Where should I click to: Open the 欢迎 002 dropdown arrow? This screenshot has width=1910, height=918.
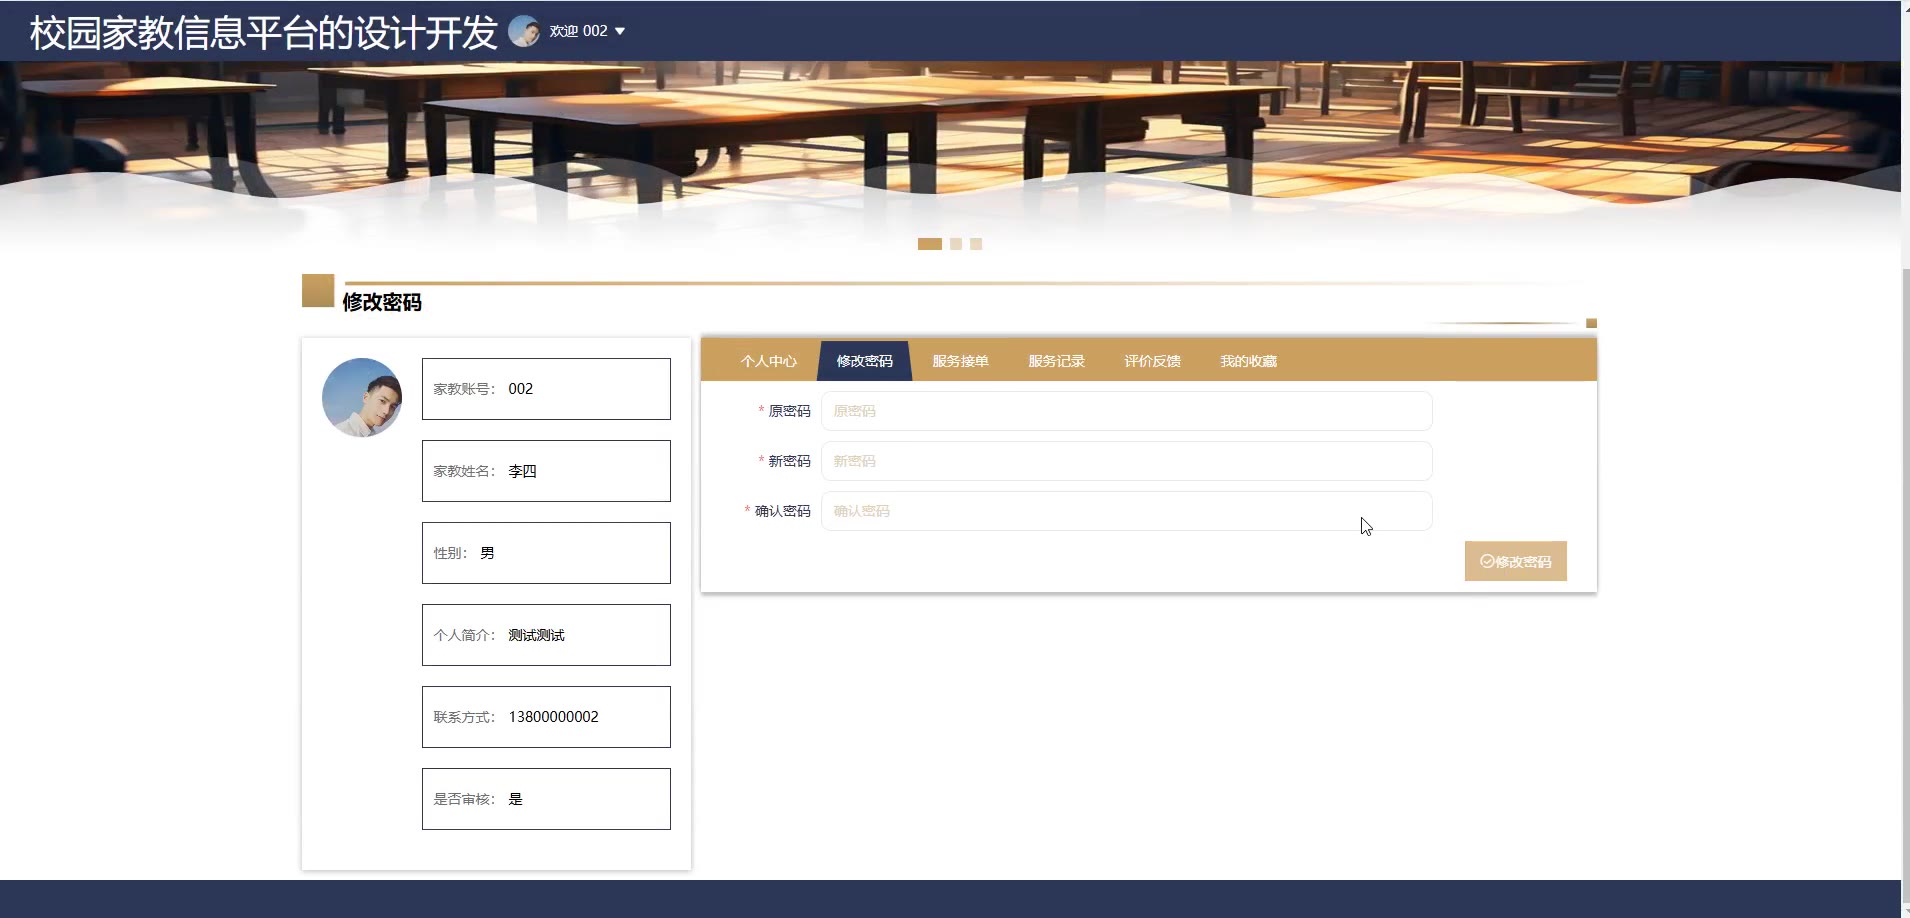[620, 31]
